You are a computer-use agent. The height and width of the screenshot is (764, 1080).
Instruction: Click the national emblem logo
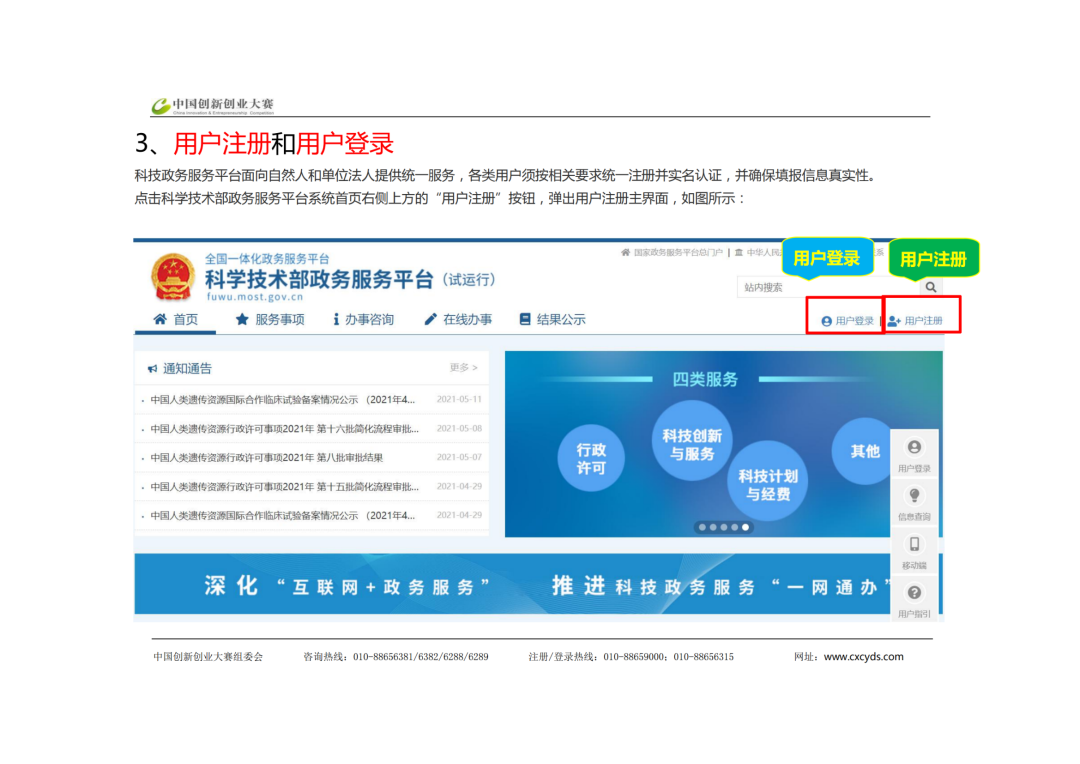(174, 278)
